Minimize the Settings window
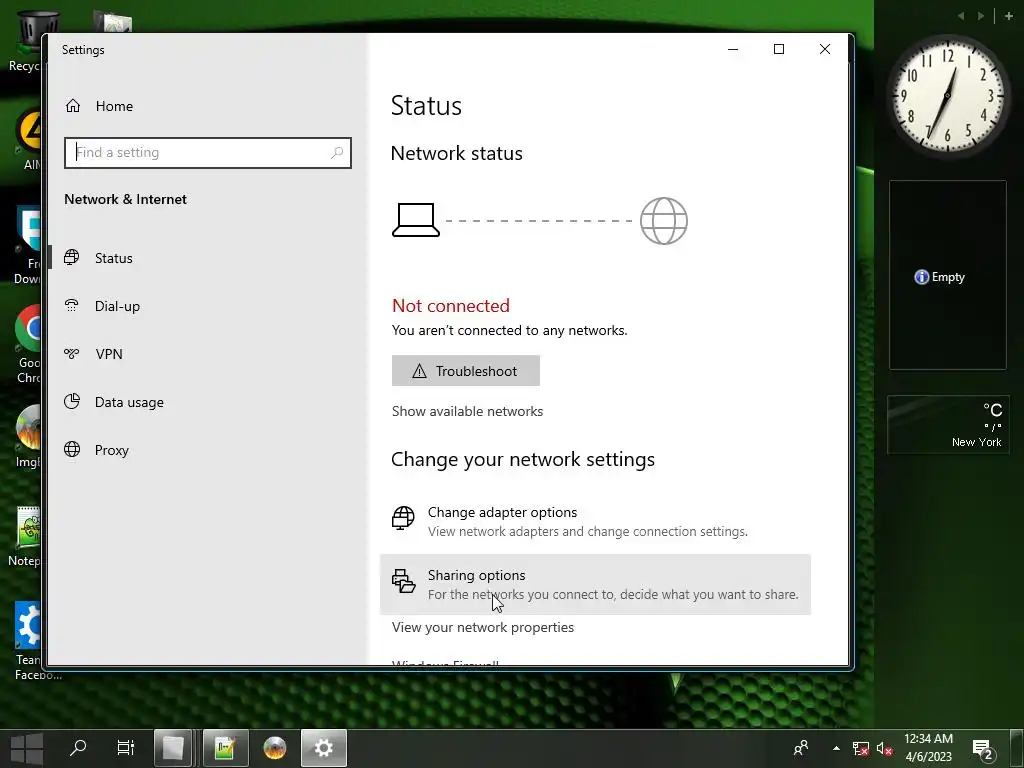The height and width of the screenshot is (768, 1024). coord(733,50)
